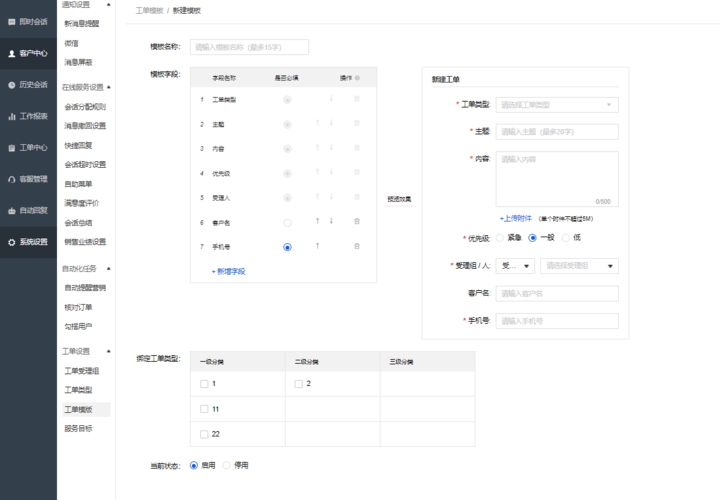
Task: Open 工单类型 settings in the menu
Action: (78, 390)
